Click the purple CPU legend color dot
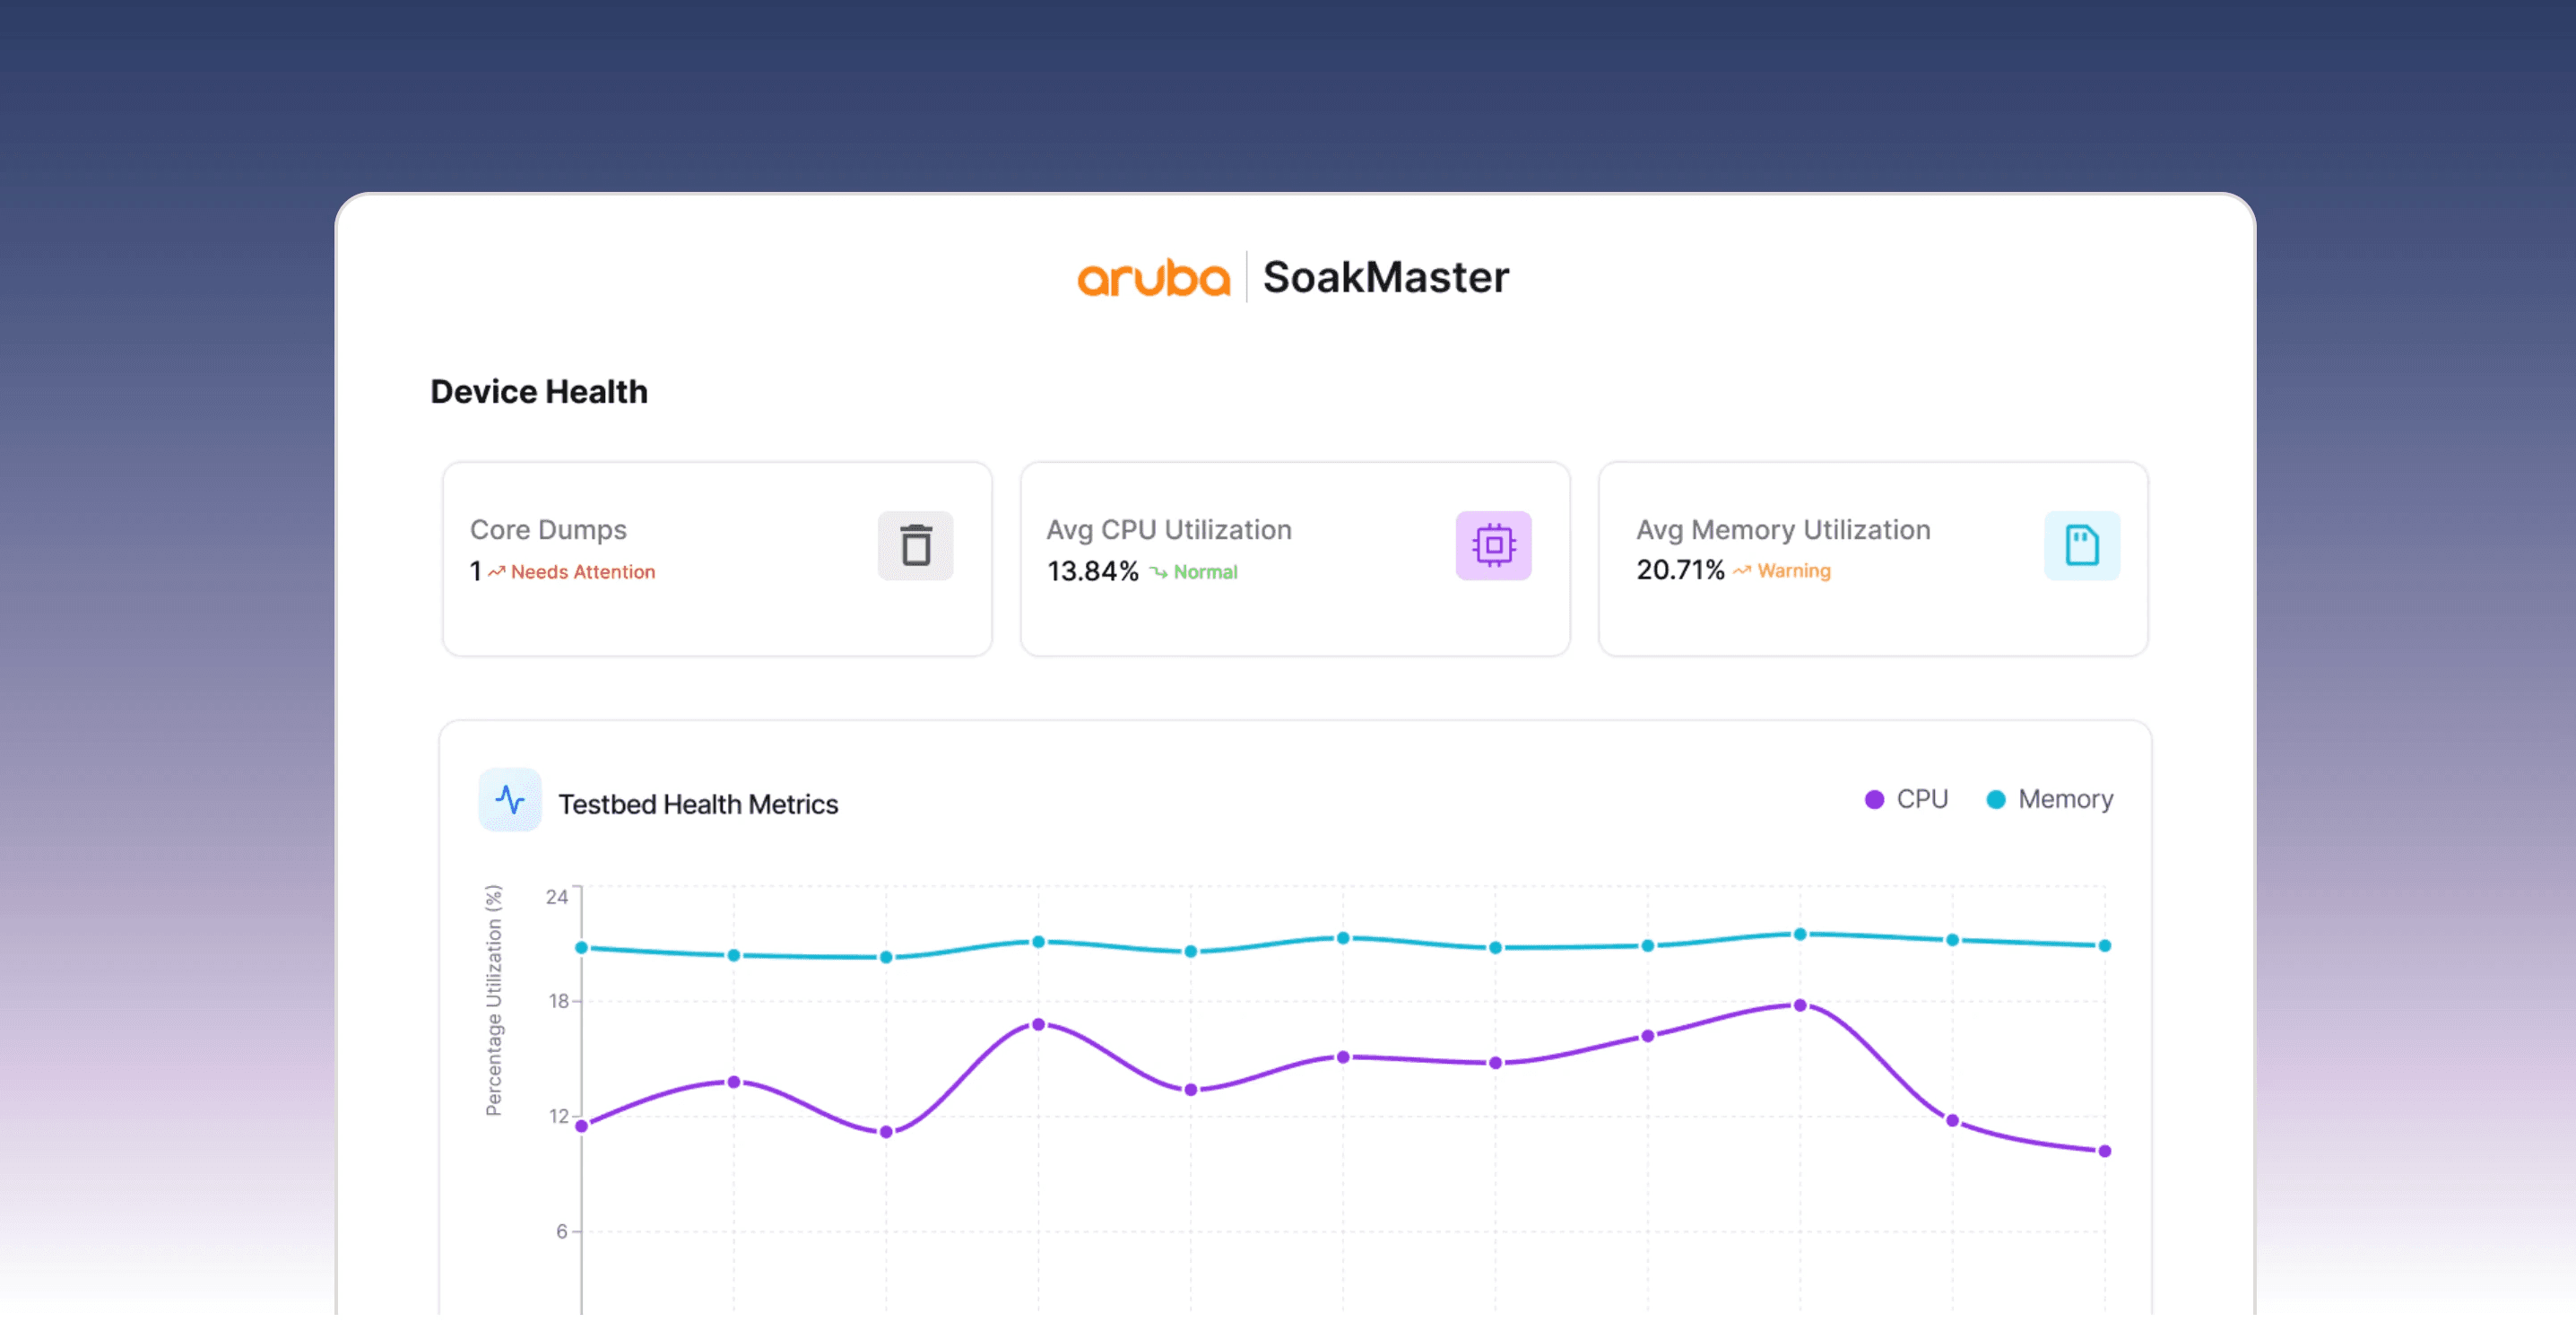Image resolution: width=2576 pixels, height=1322 pixels. click(x=1874, y=799)
